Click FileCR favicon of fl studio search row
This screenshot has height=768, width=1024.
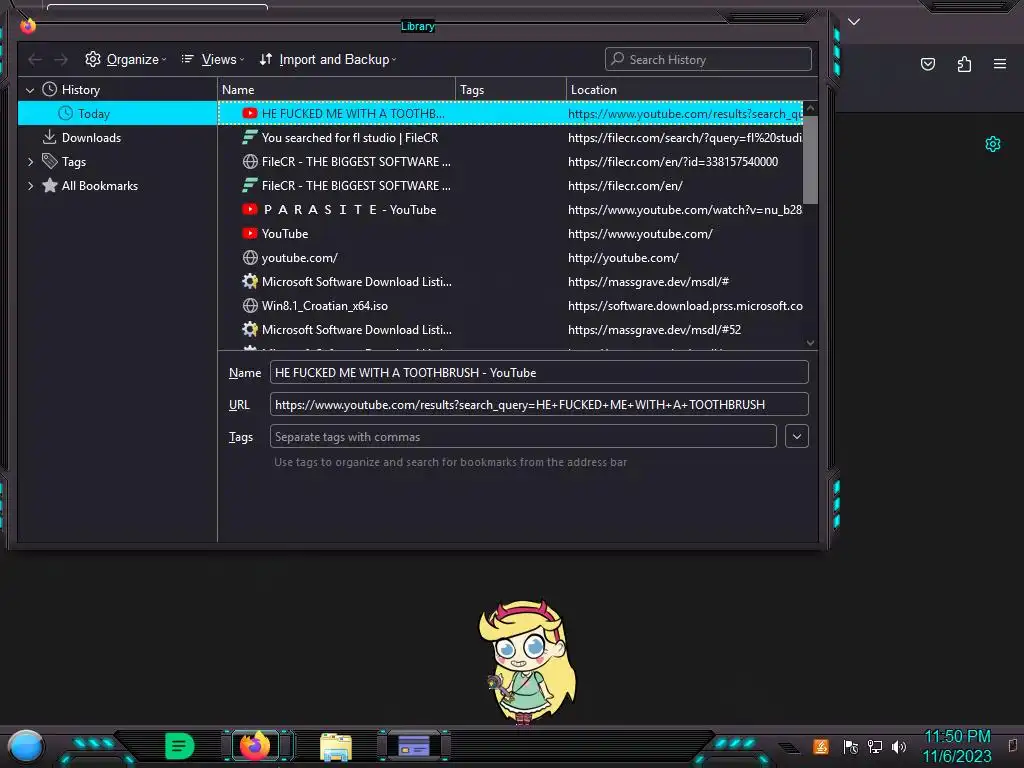pos(249,138)
